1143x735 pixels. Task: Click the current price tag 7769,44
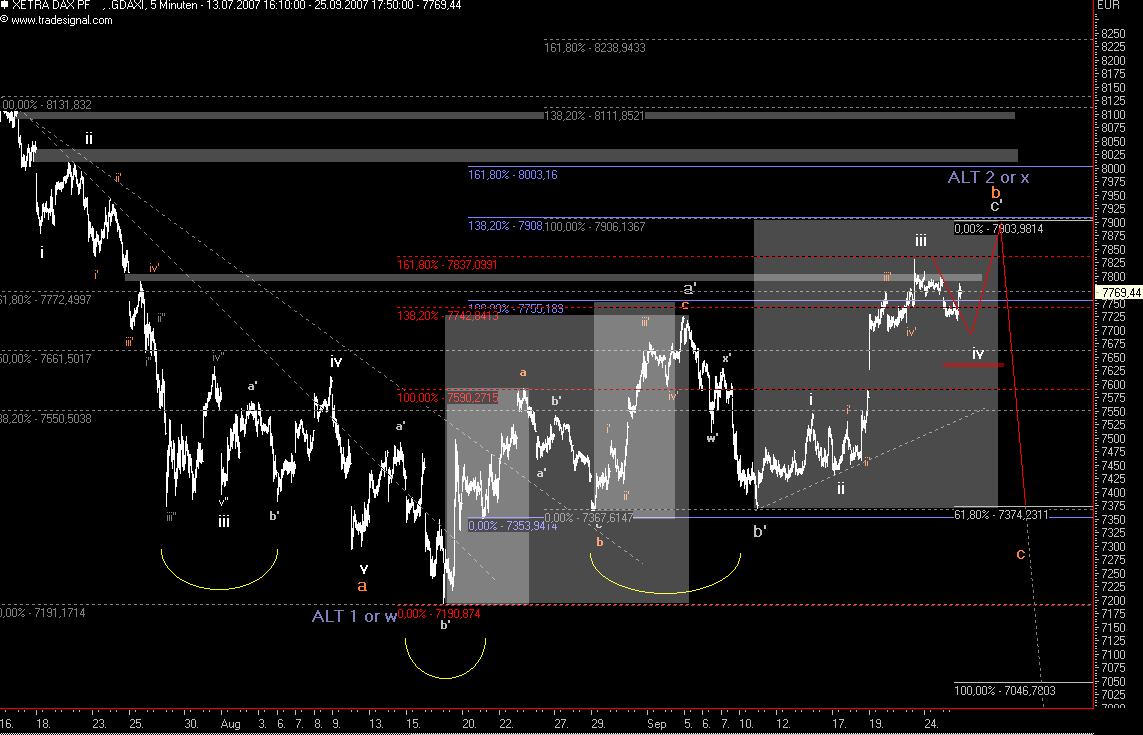coord(1122,292)
